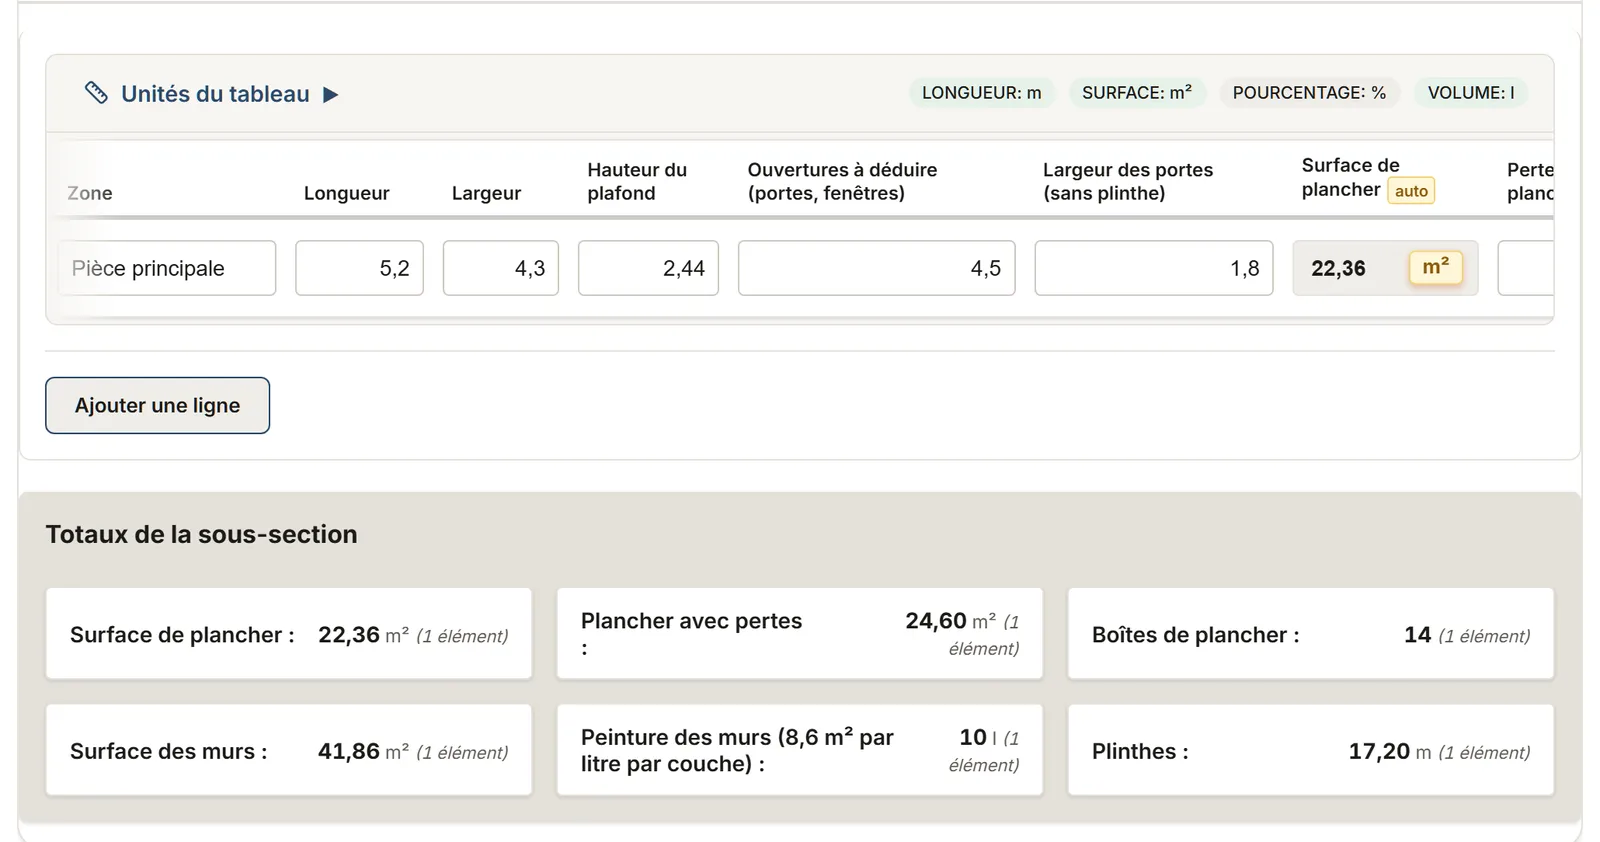Viewport: 1600px width, 842px height.
Task: Click the Largeur field showing 4,3
Action: click(501, 268)
